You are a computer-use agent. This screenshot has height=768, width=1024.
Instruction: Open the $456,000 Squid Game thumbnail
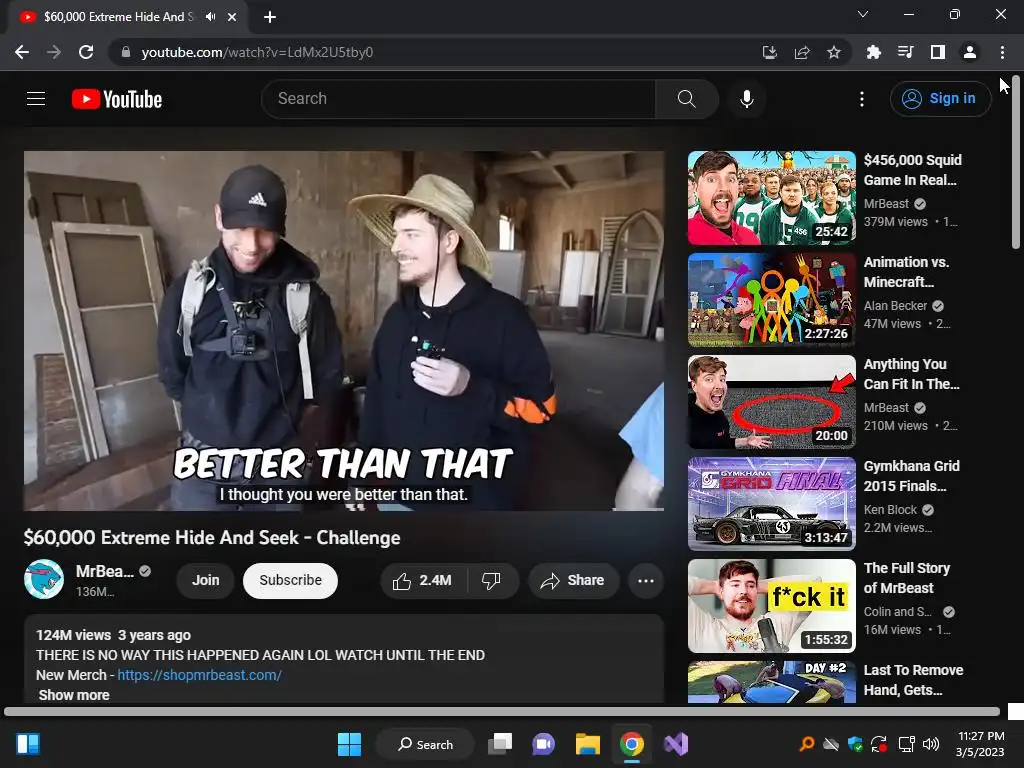pyautogui.click(x=771, y=198)
